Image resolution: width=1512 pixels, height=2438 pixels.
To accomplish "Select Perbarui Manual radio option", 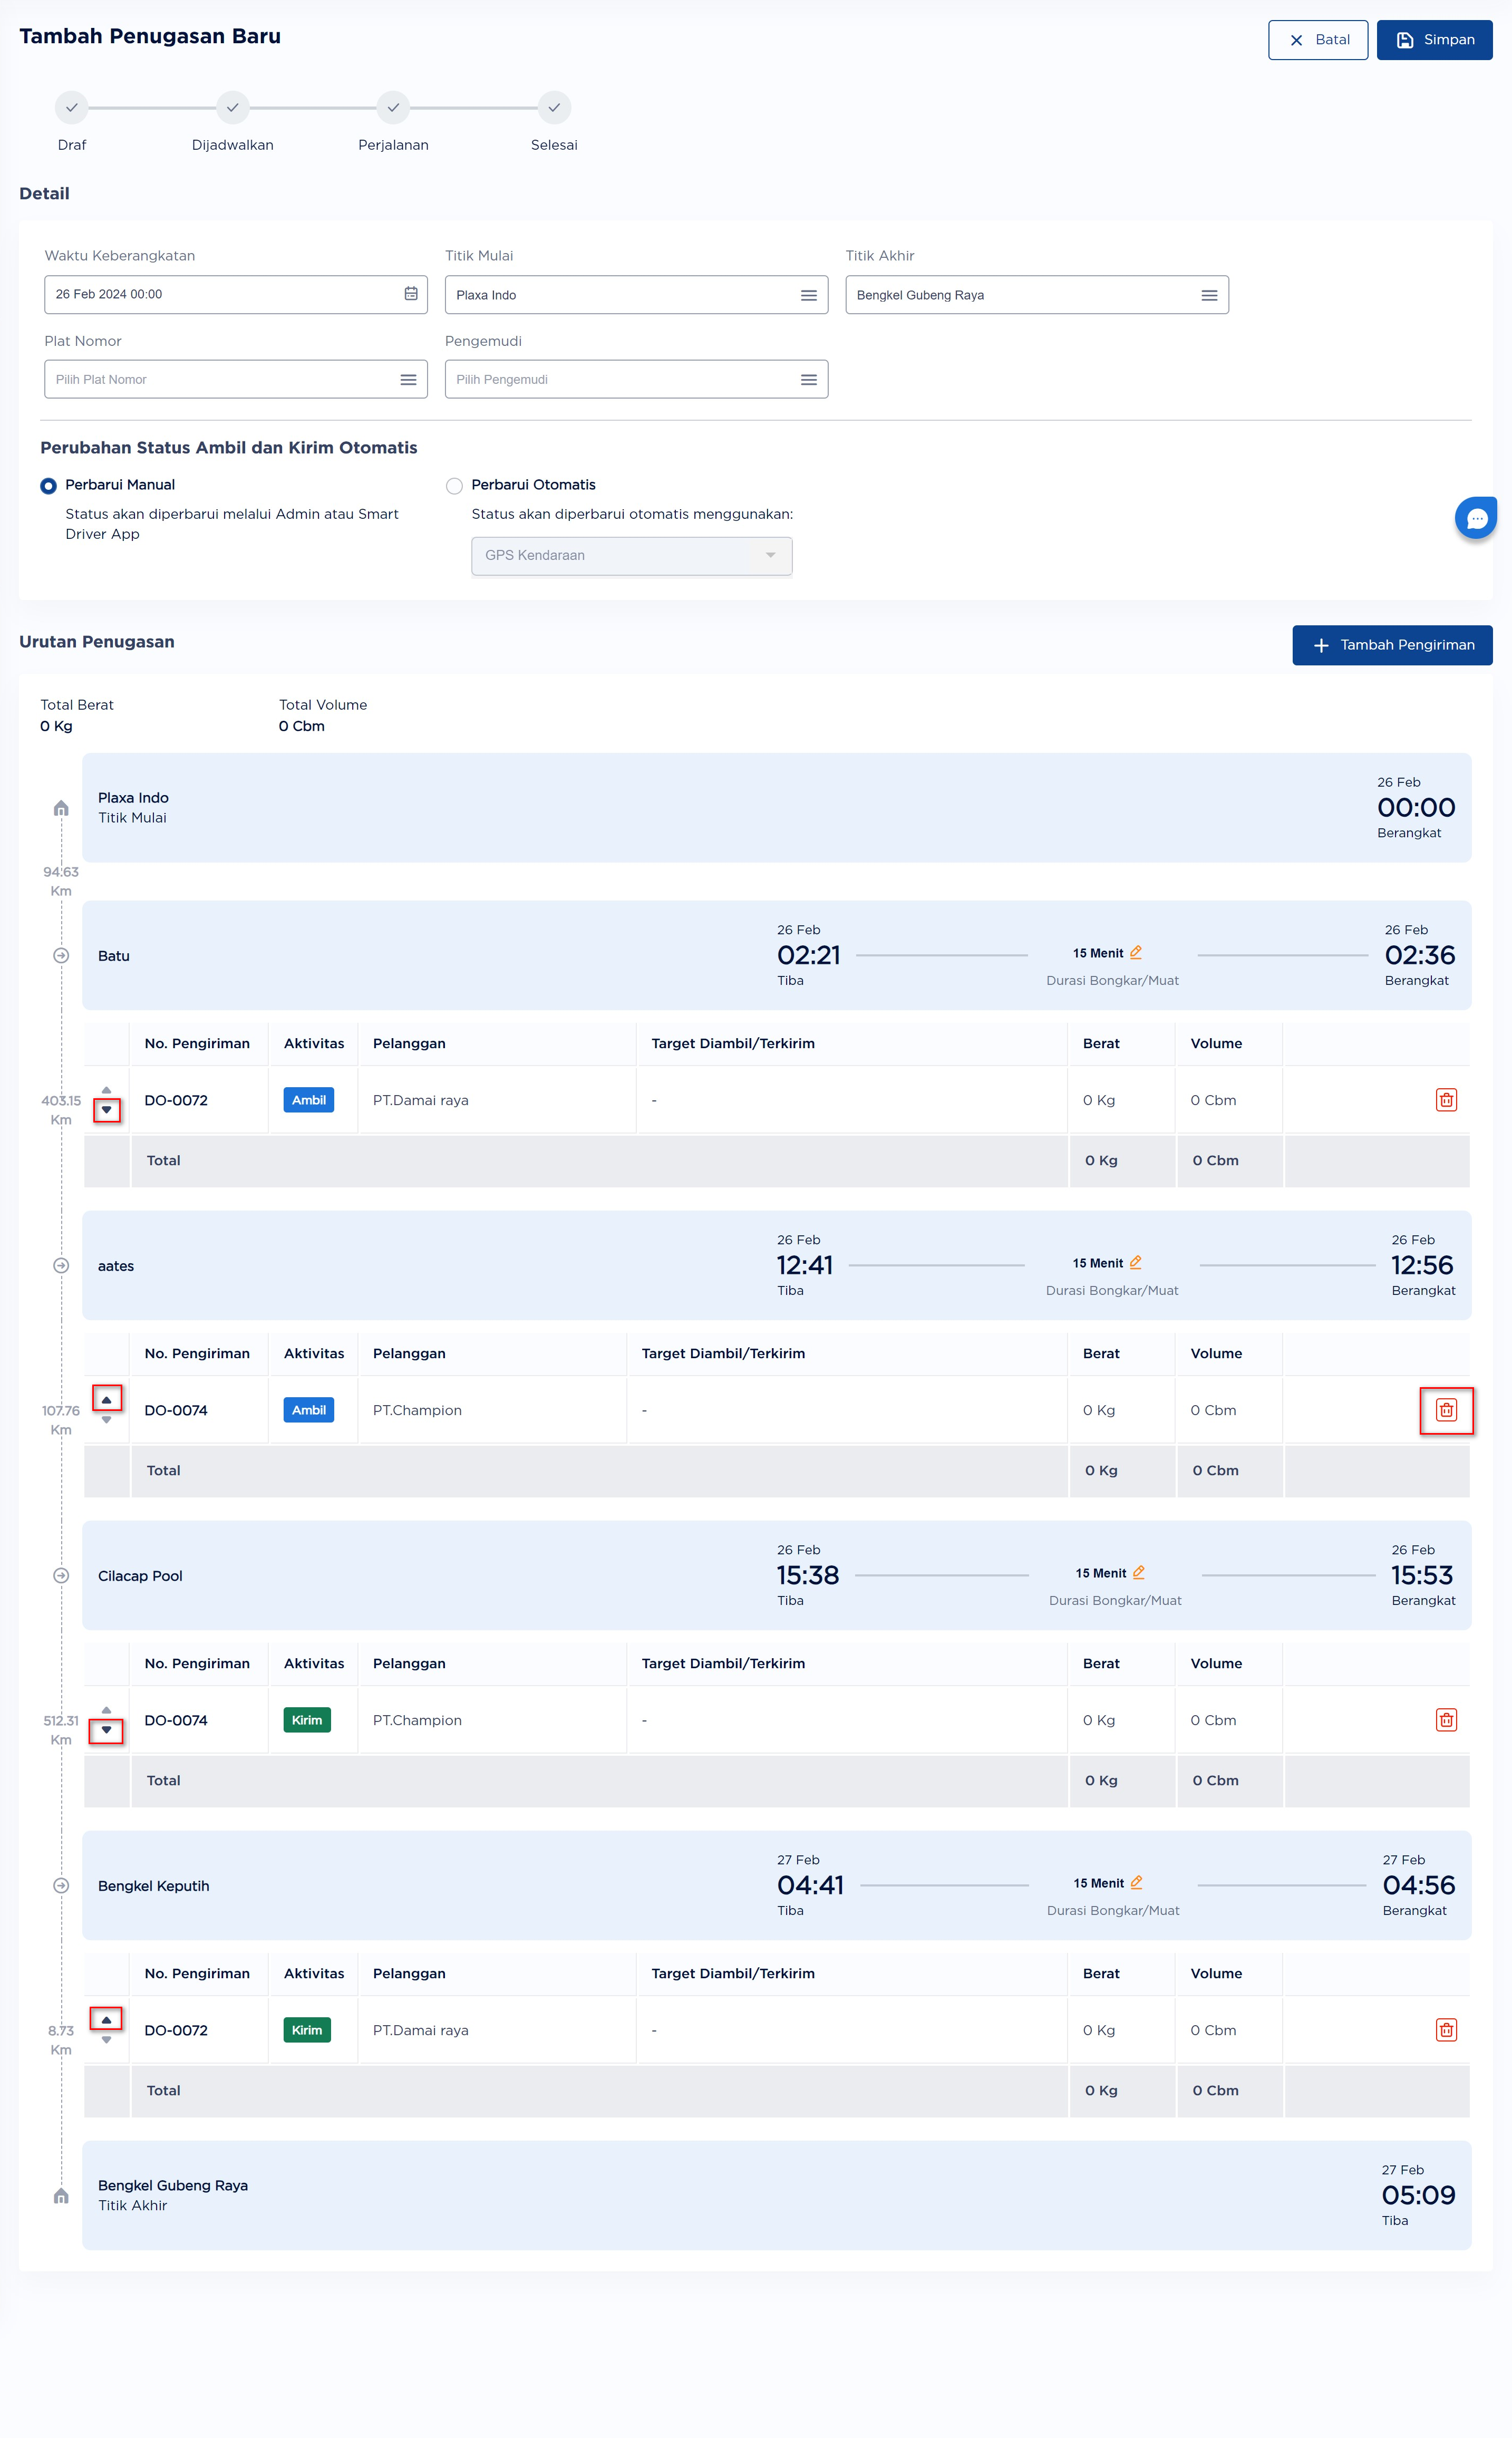I will [48, 486].
